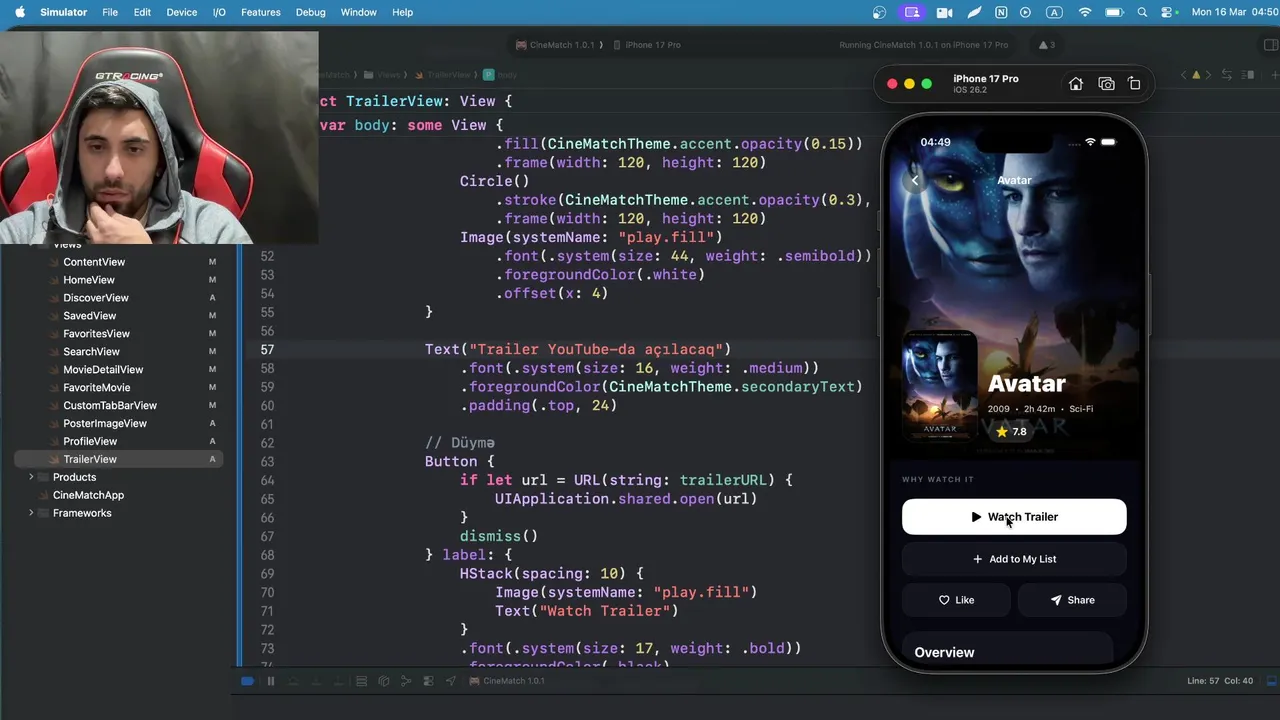Click the video camera menu bar icon
Image resolution: width=1280 pixels, height=720 pixels.
click(944, 12)
